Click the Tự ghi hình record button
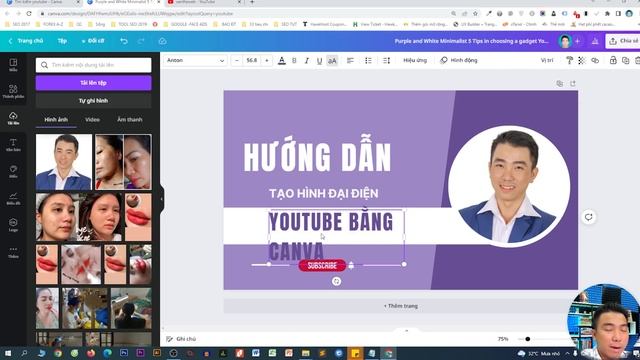 click(x=93, y=100)
